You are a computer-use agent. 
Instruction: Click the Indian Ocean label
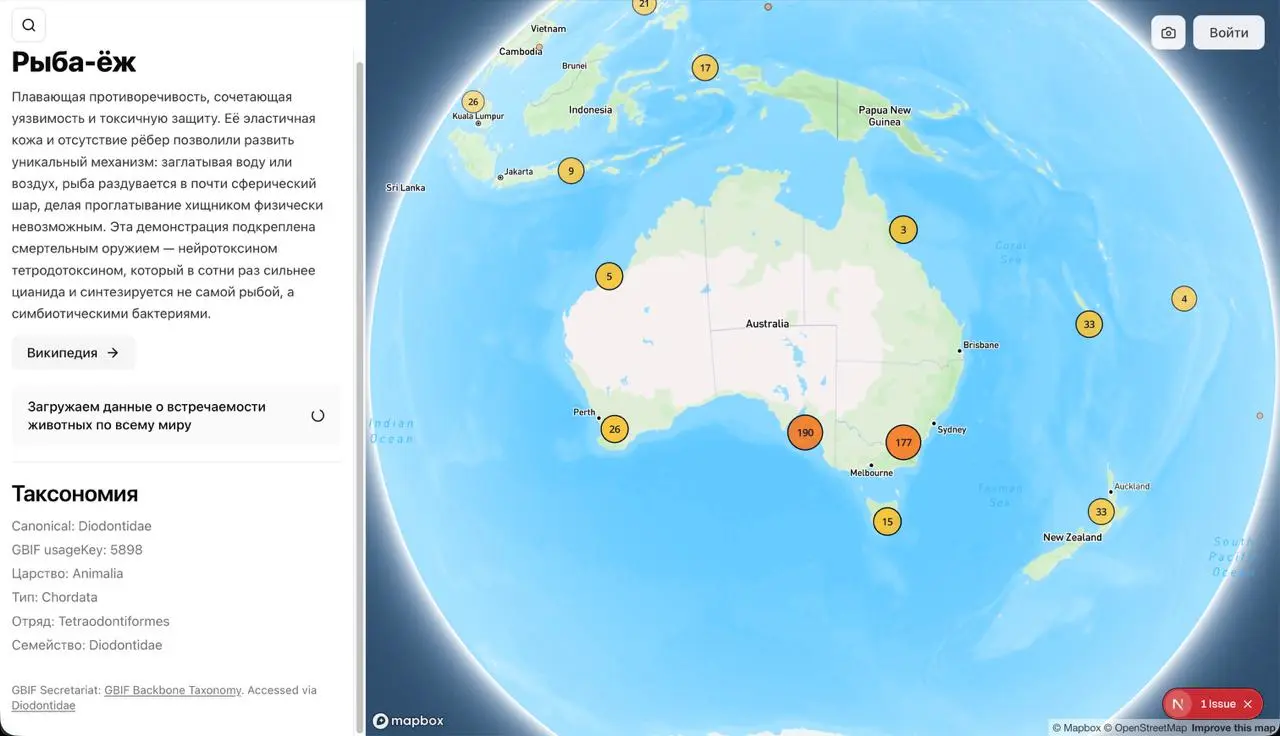(x=391, y=431)
